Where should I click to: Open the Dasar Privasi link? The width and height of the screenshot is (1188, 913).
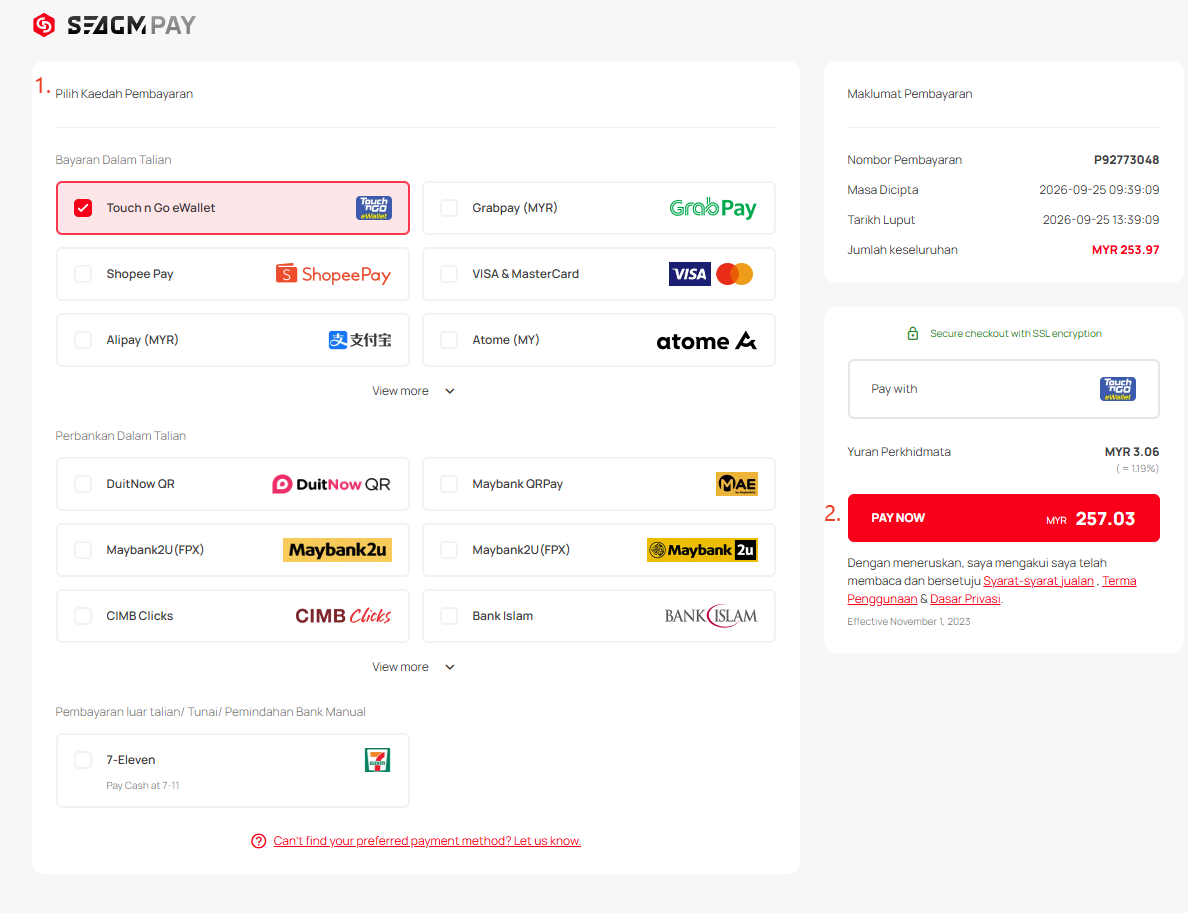(964, 599)
